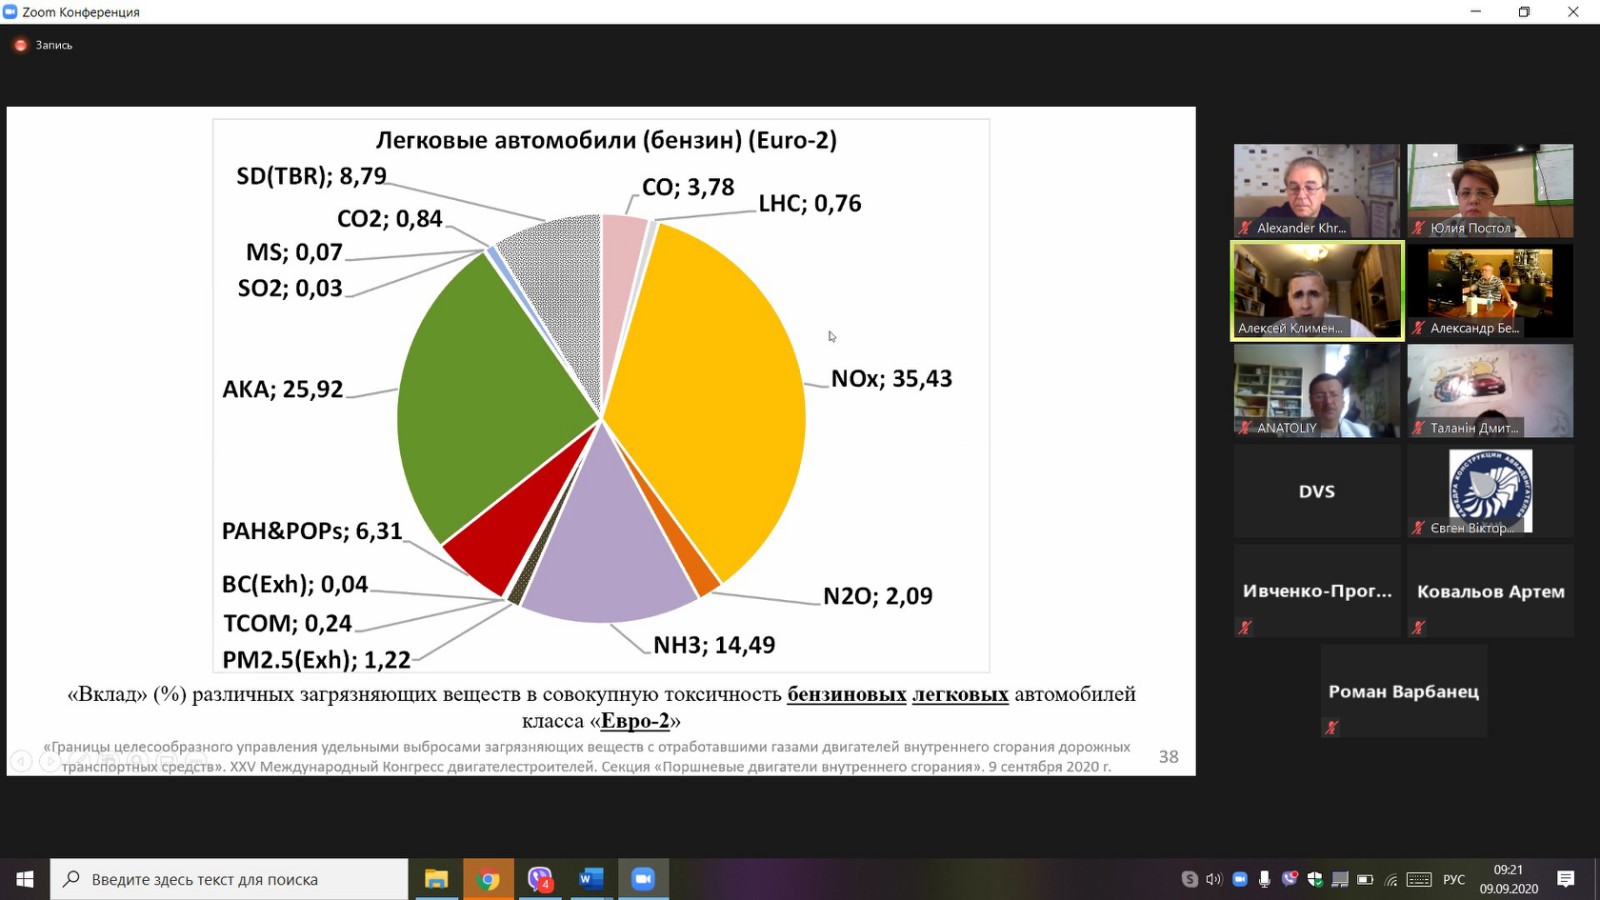Open the Zoom app from the taskbar
The height and width of the screenshot is (900, 1600).
(x=643, y=879)
